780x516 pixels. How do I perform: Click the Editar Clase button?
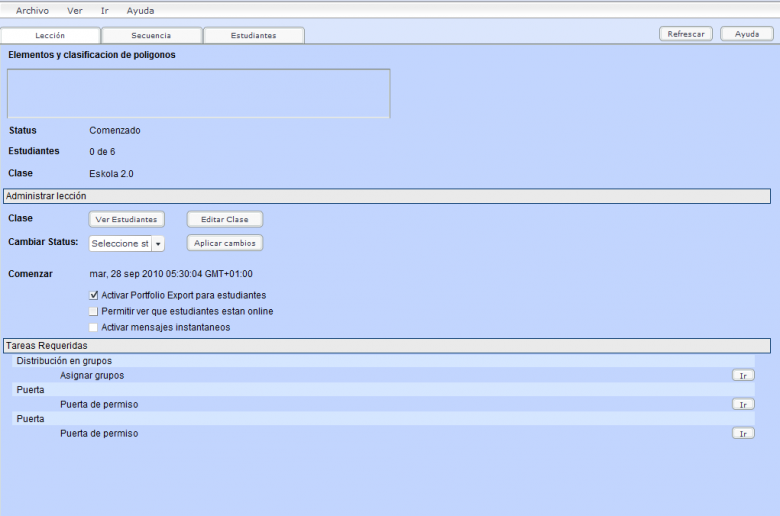(225, 219)
